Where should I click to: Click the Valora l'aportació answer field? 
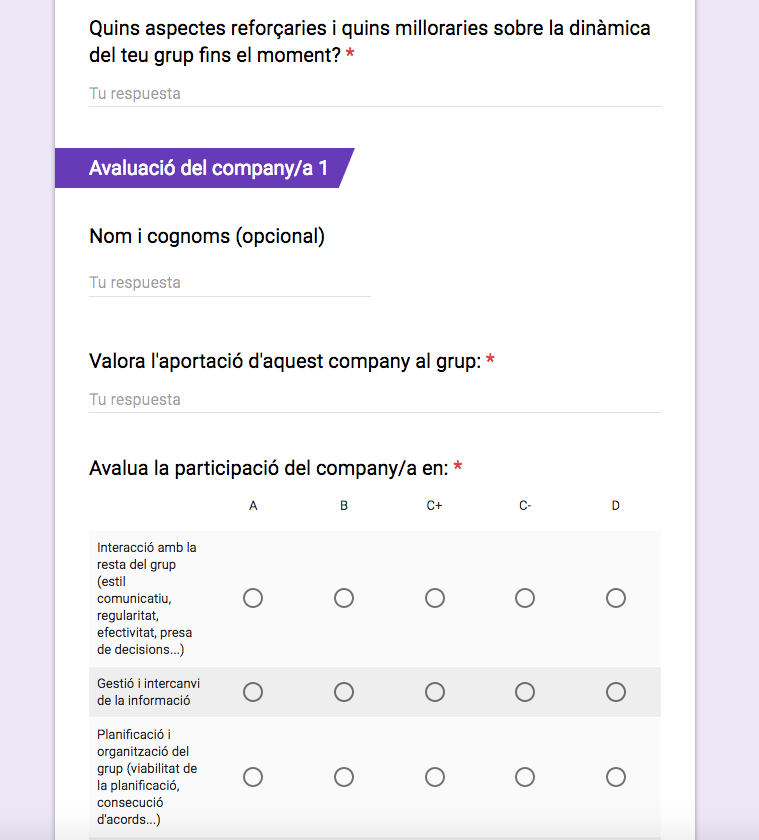pyautogui.click(x=374, y=400)
